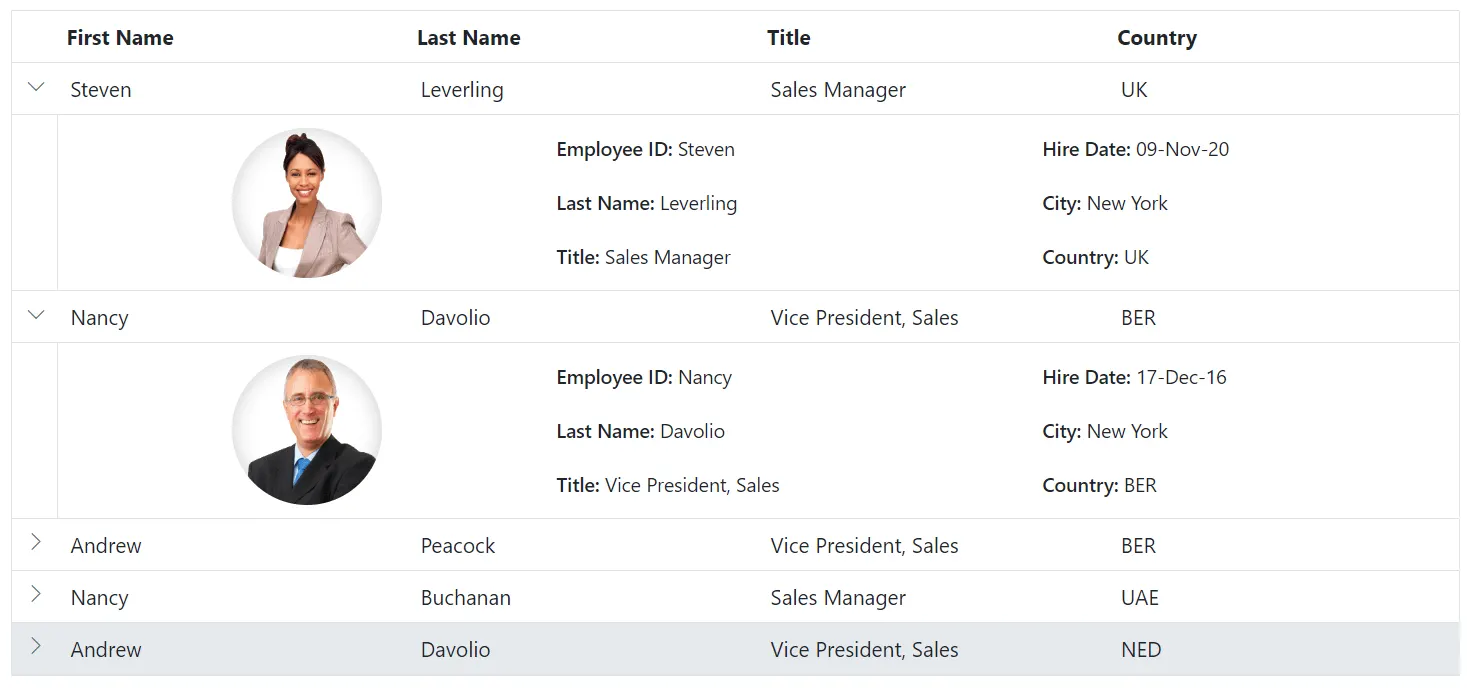Image resolution: width=1467 pixels, height=688 pixels.
Task: Collapse the Steven Leverling detail row
Action: click(36, 88)
